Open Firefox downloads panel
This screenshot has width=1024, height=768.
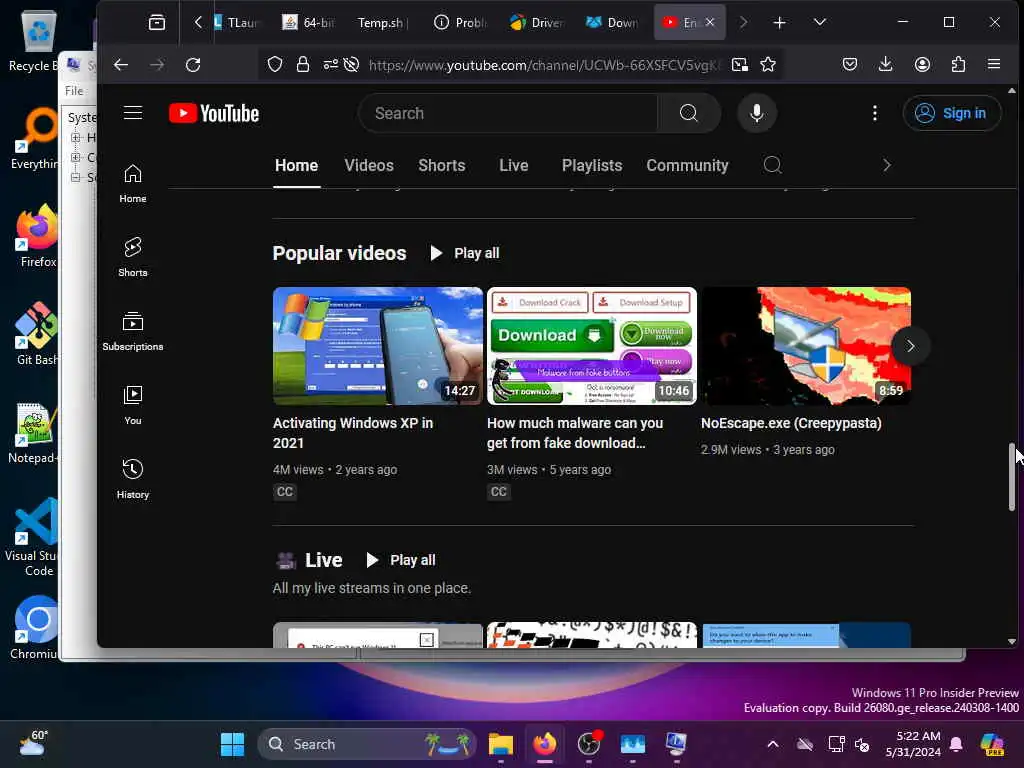tap(886, 65)
